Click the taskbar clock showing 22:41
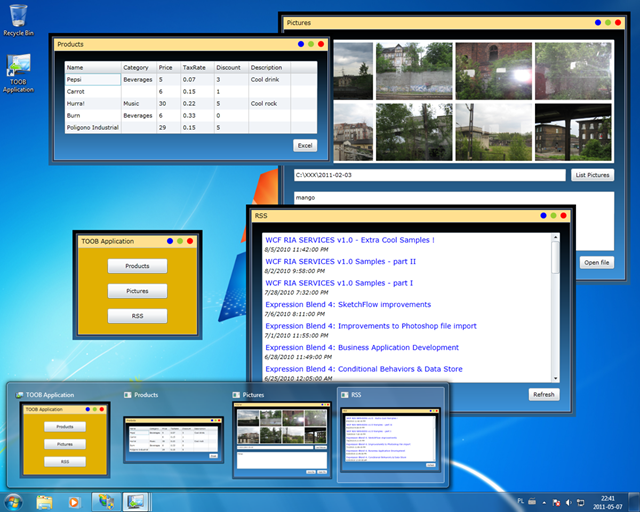This screenshot has height=512, width=640. coord(607,503)
